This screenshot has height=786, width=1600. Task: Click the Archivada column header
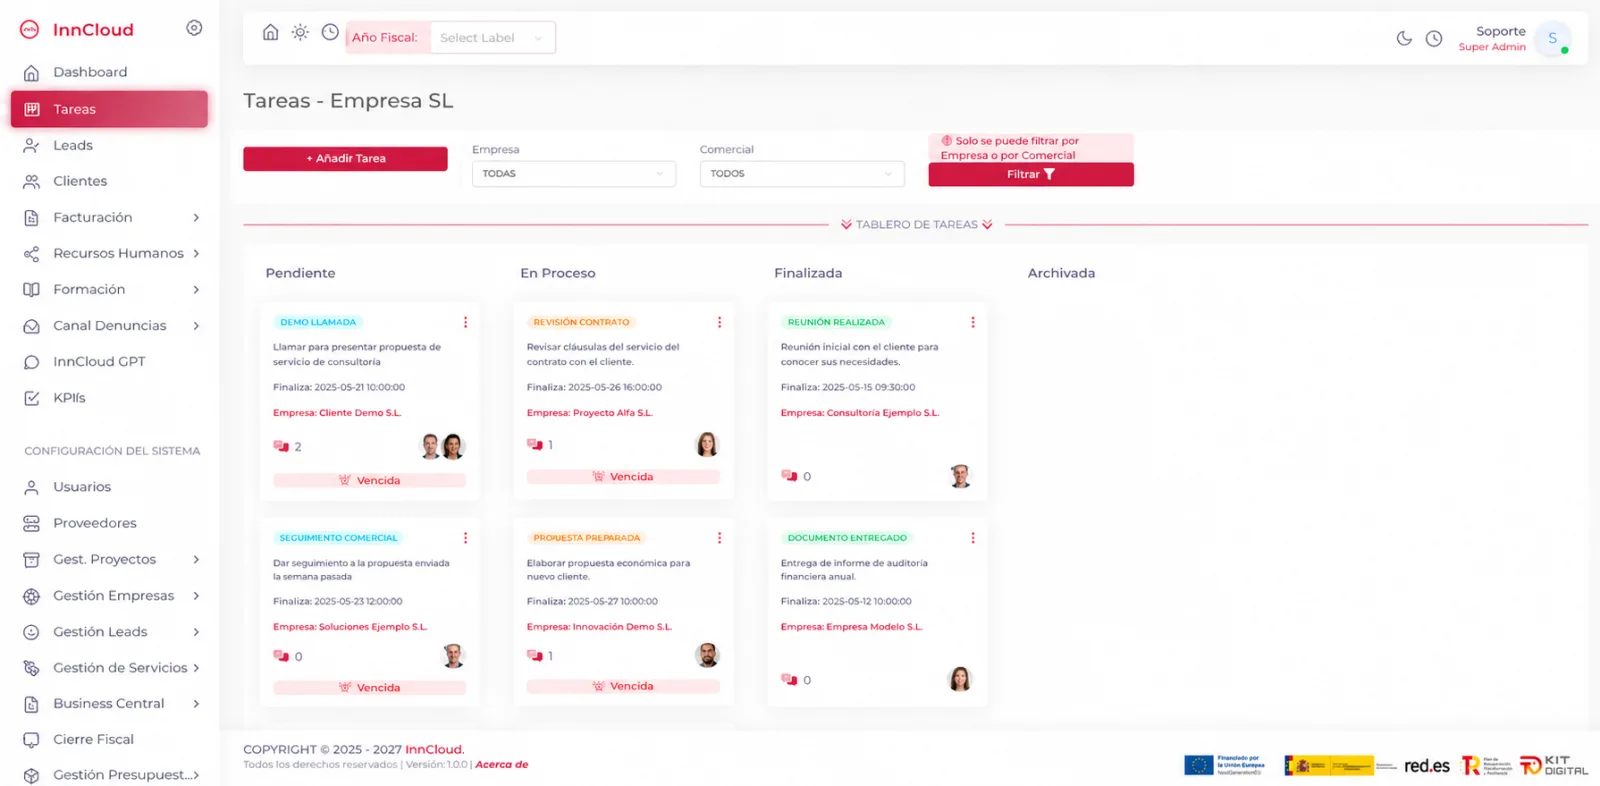coord(1061,273)
